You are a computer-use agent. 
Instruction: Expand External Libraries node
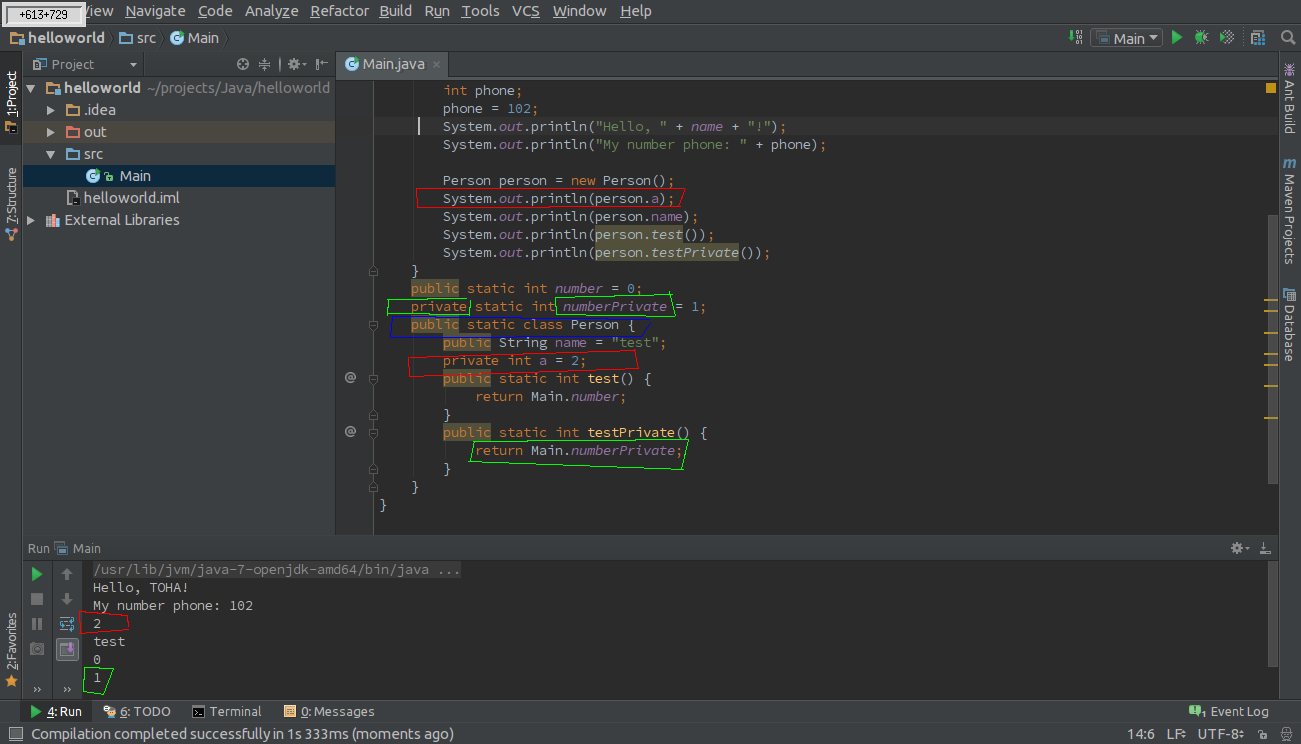(31, 220)
